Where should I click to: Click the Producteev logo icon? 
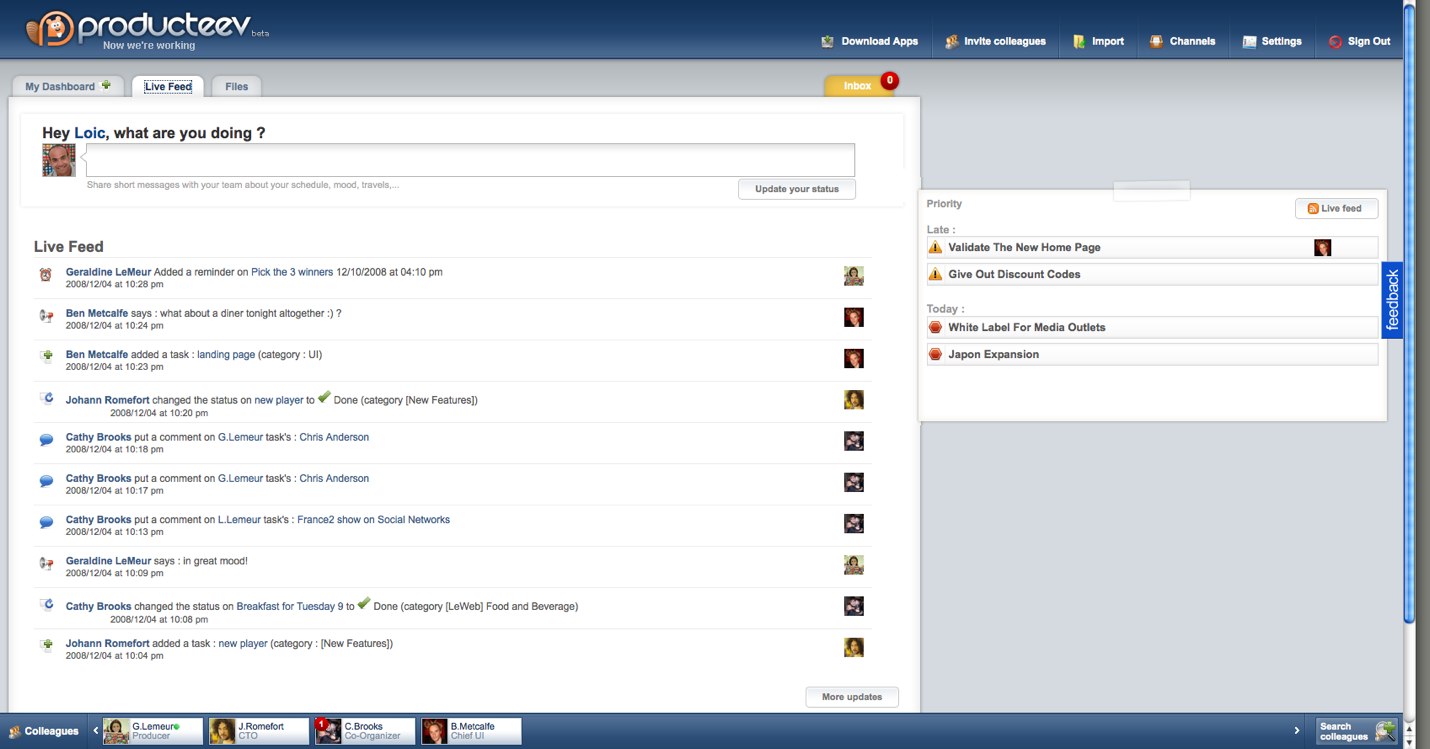pyautogui.click(x=49, y=29)
